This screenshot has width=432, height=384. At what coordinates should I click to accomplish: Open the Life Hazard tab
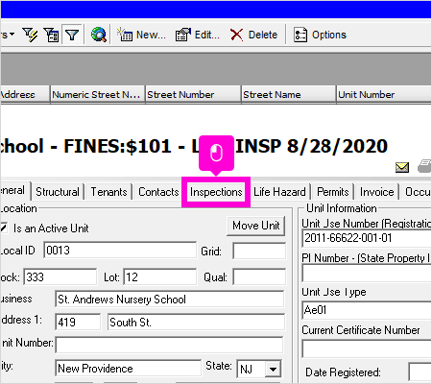[x=279, y=192]
